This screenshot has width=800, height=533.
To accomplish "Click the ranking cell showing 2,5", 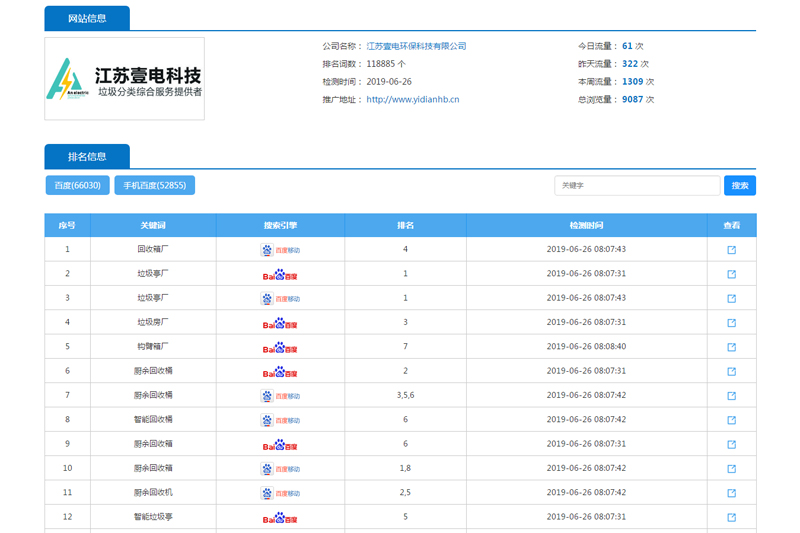I will [x=406, y=493].
